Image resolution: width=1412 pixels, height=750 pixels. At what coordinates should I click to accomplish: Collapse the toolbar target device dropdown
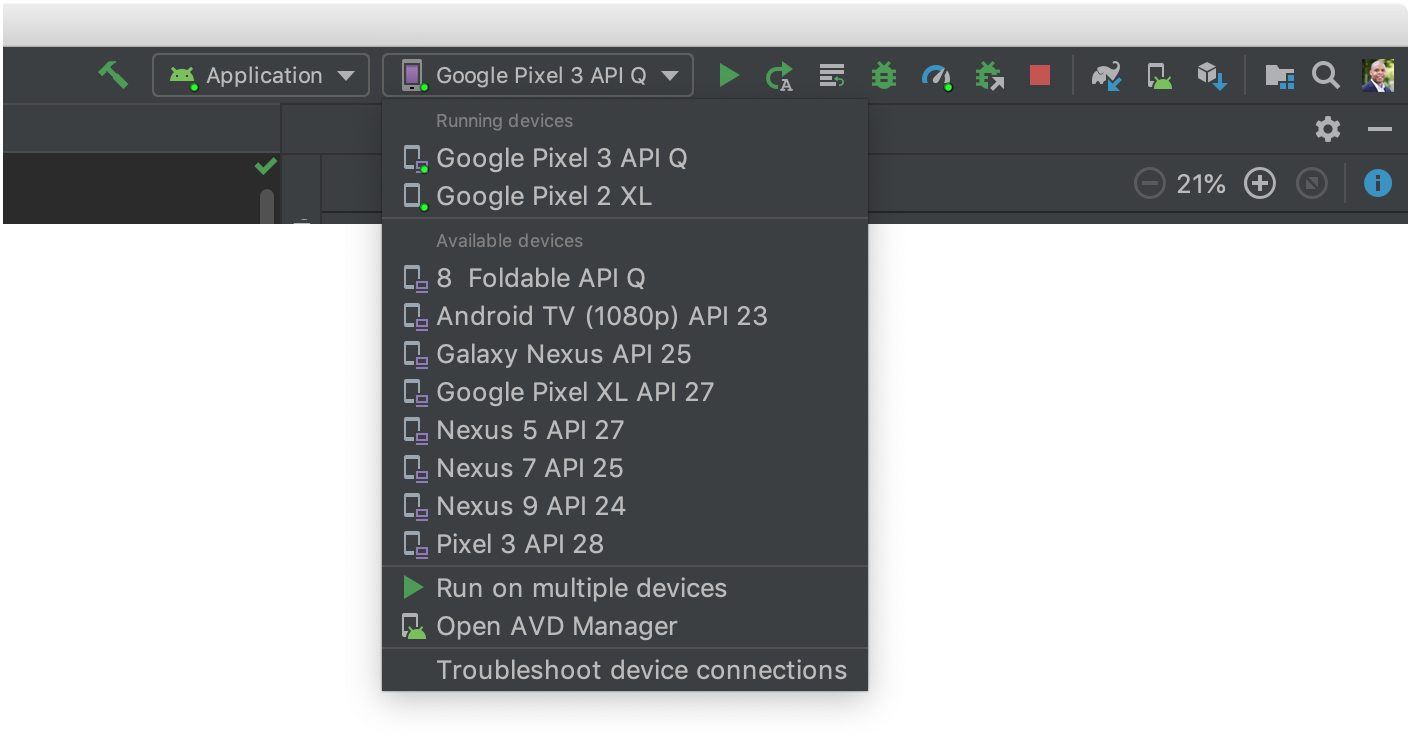(x=538, y=75)
